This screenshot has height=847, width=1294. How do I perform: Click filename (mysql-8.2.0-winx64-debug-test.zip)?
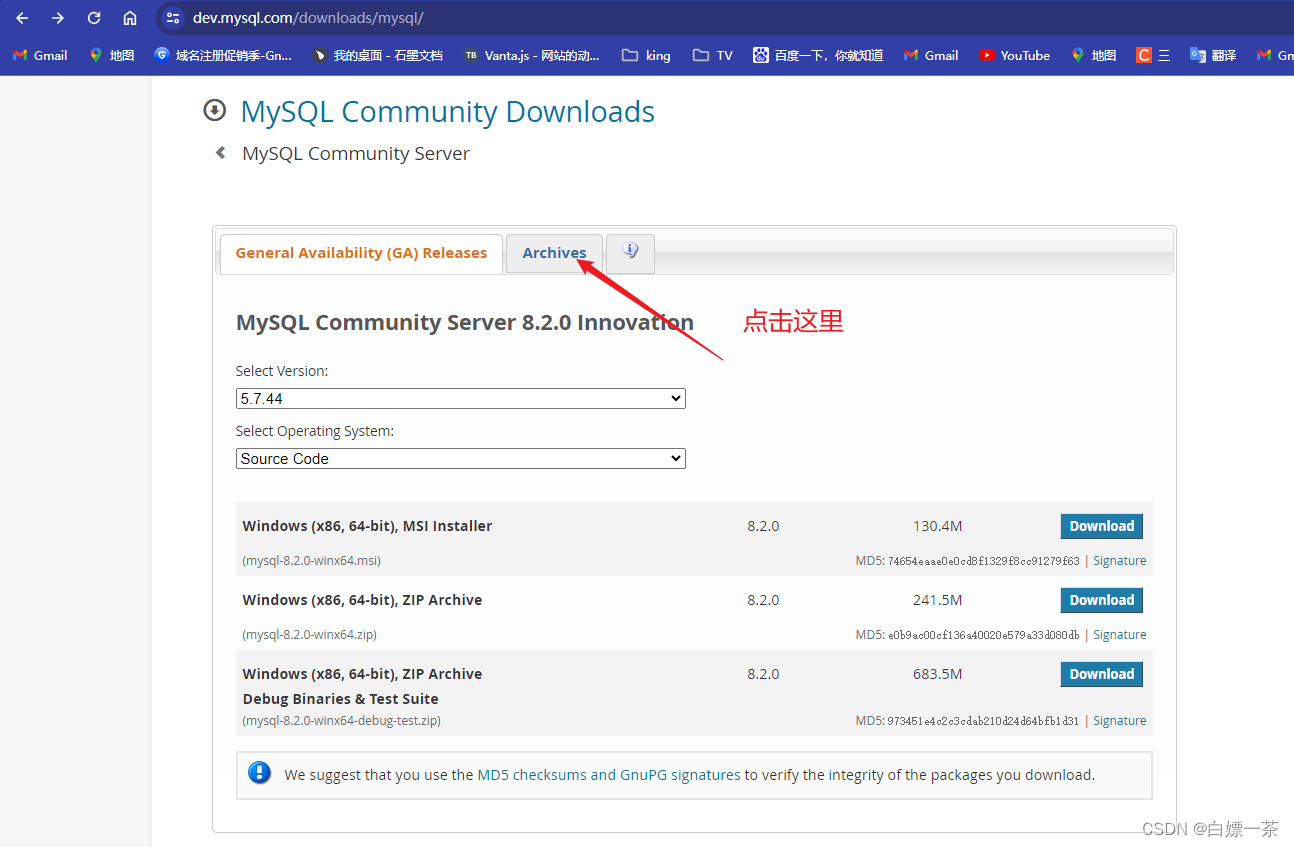(x=341, y=721)
